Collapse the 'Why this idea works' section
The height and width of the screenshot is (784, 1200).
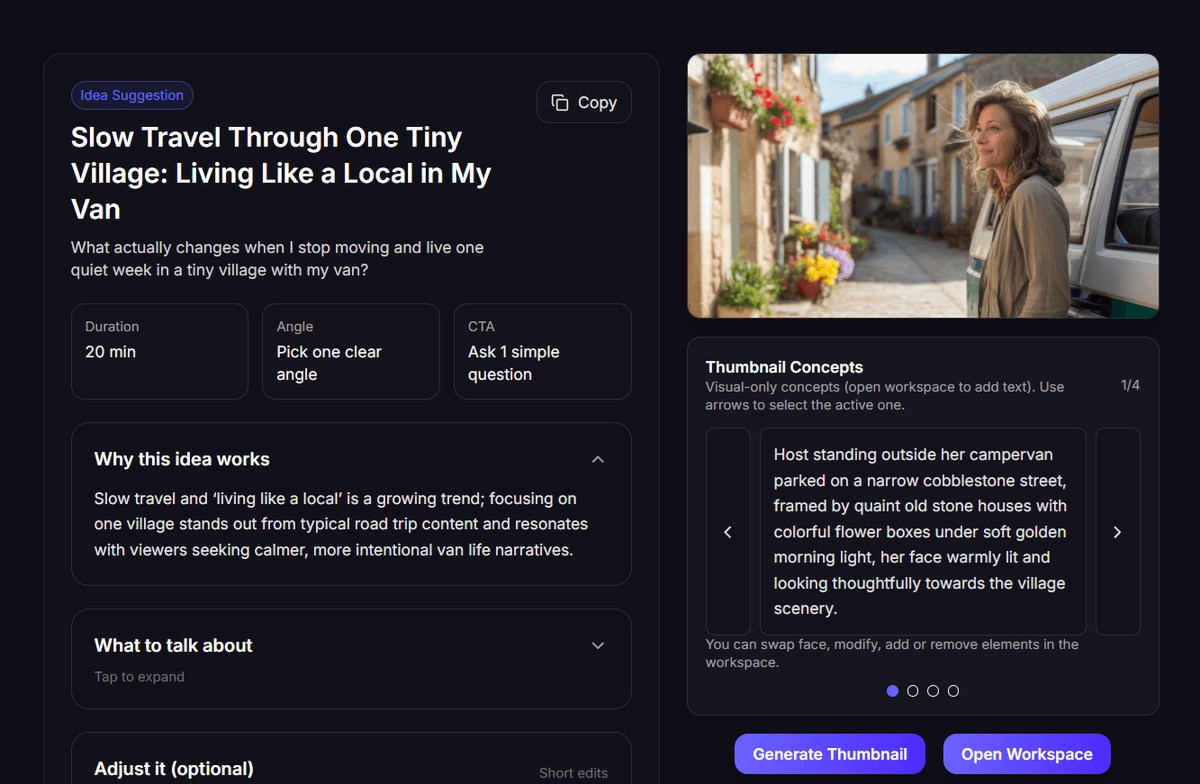point(597,459)
